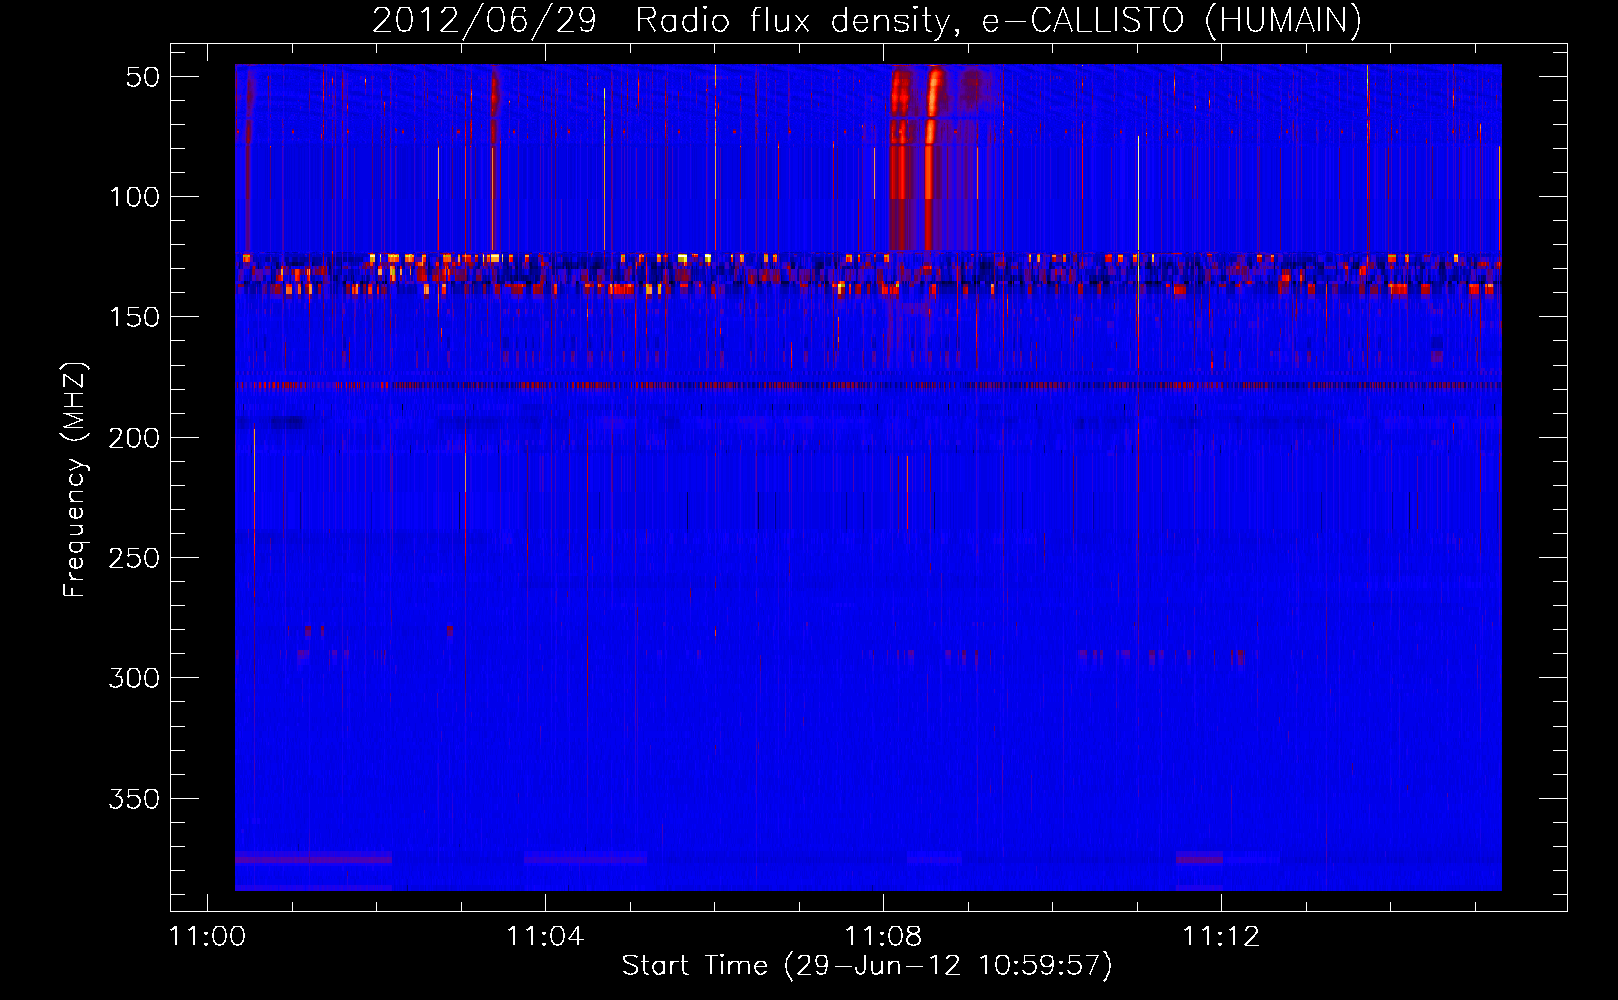The image size is (1618, 1000).
Task: Click the 300 frequency tick label
Action: coord(134,678)
